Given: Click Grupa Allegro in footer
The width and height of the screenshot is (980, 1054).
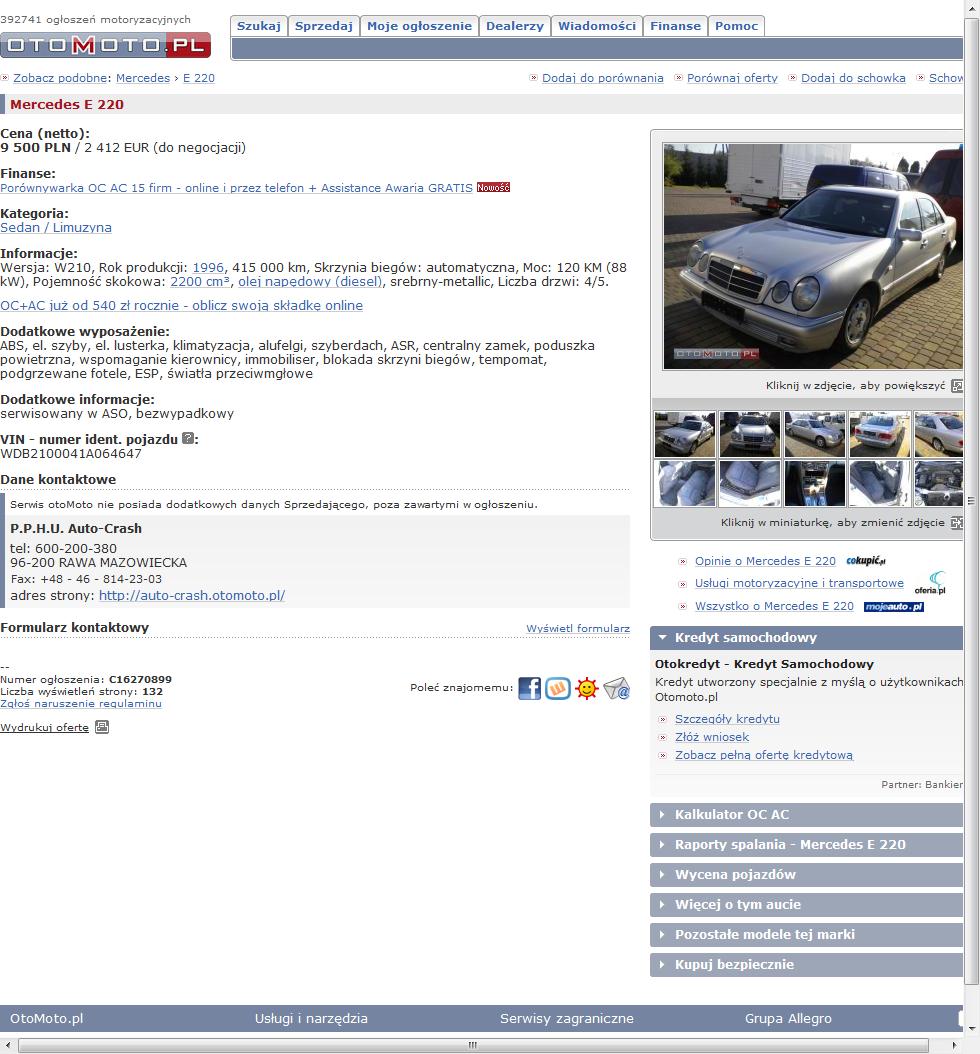Looking at the screenshot, I should pyautogui.click(x=788, y=1018).
